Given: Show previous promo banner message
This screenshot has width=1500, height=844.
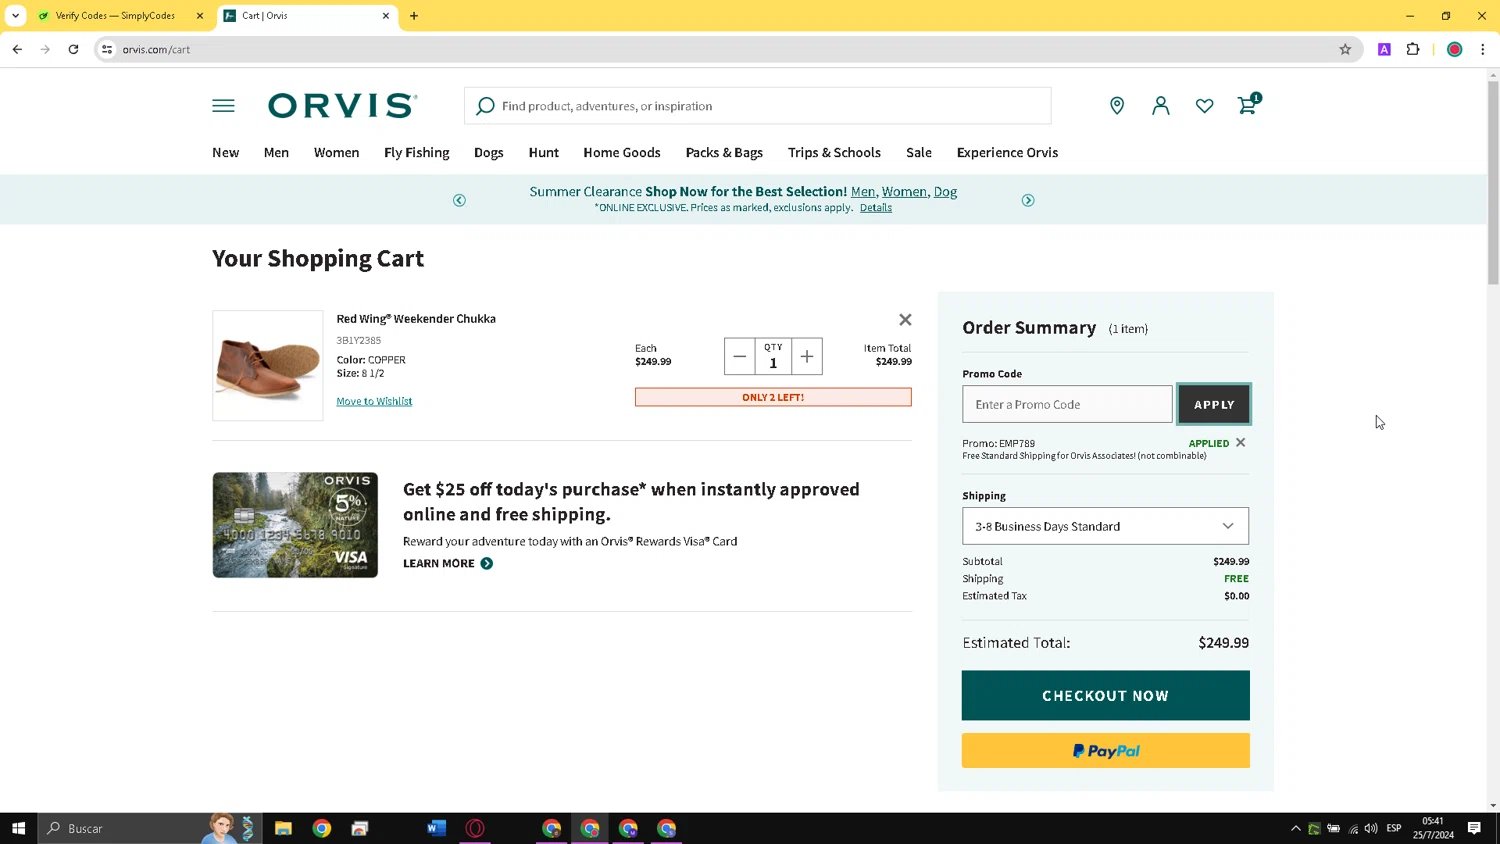Looking at the screenshot, I should [459, 200].
